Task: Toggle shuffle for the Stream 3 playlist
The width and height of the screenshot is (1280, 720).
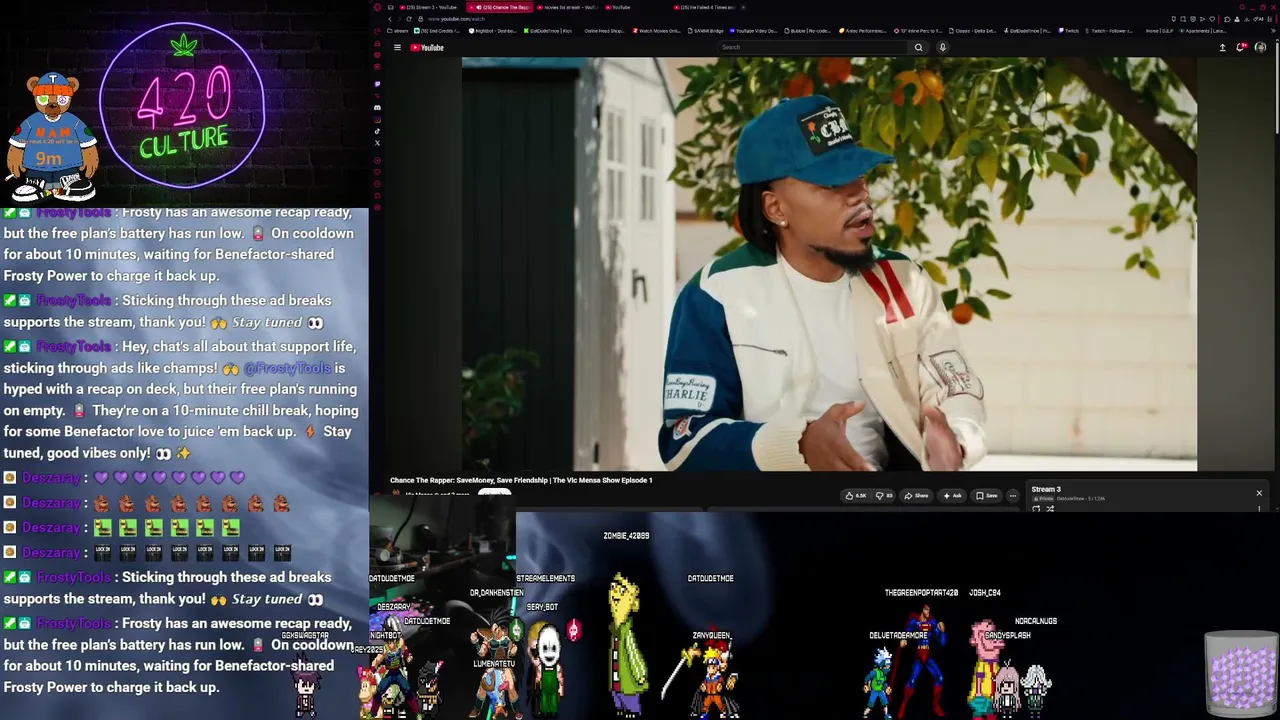Action: coord(1050,509)
